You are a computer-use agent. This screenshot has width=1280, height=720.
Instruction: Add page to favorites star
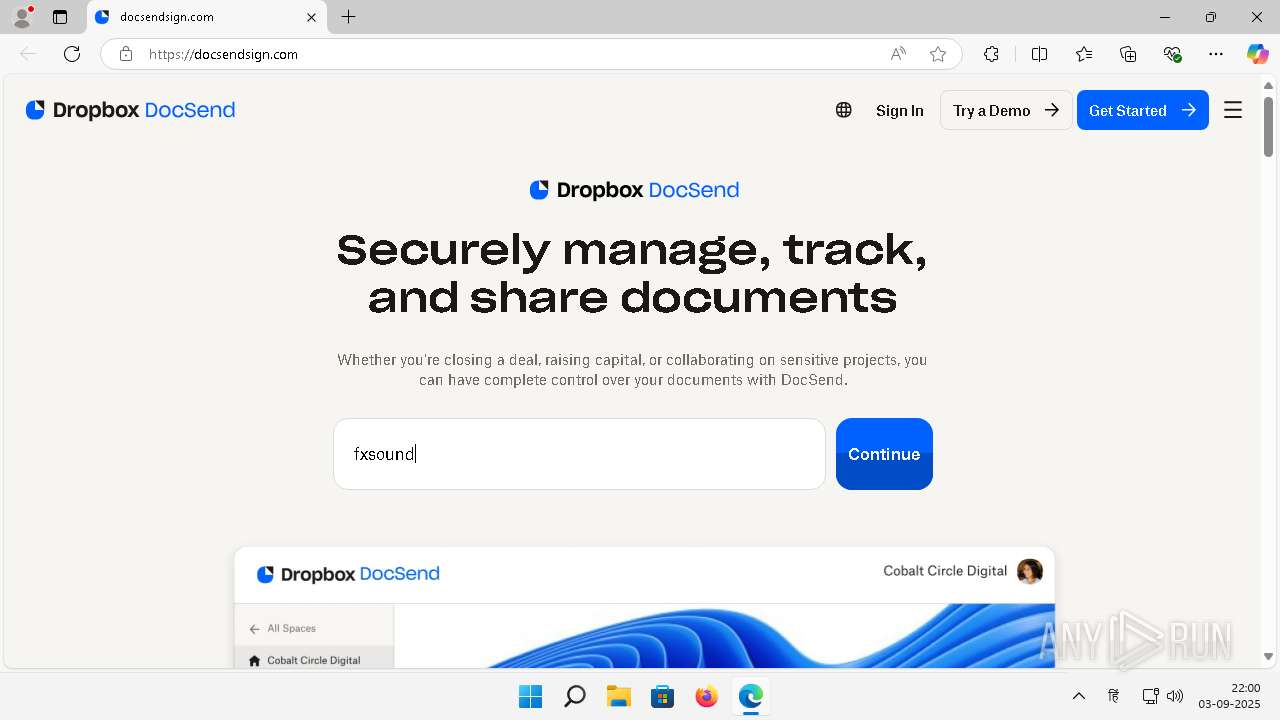coord(938,54)
